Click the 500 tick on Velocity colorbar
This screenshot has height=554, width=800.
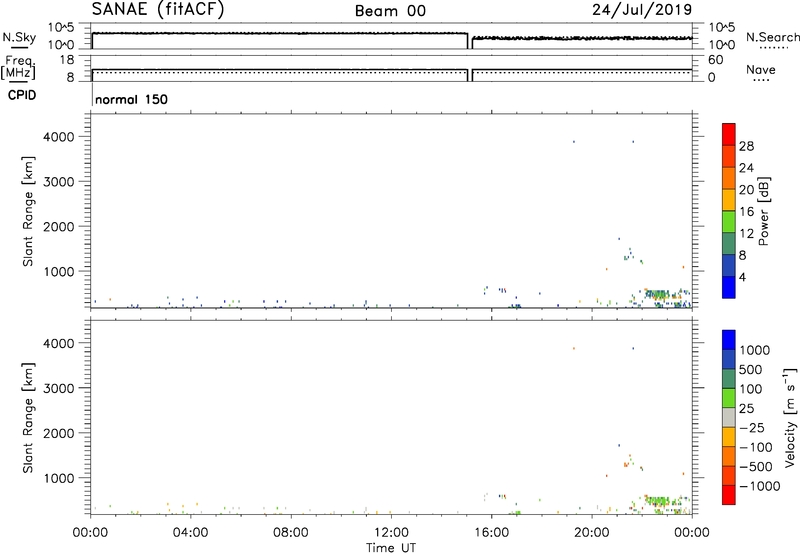pos(751,369)
